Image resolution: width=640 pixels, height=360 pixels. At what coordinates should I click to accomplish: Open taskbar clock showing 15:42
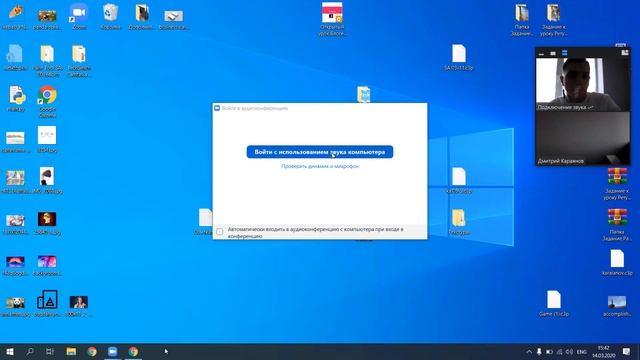(x=603, y=351)
